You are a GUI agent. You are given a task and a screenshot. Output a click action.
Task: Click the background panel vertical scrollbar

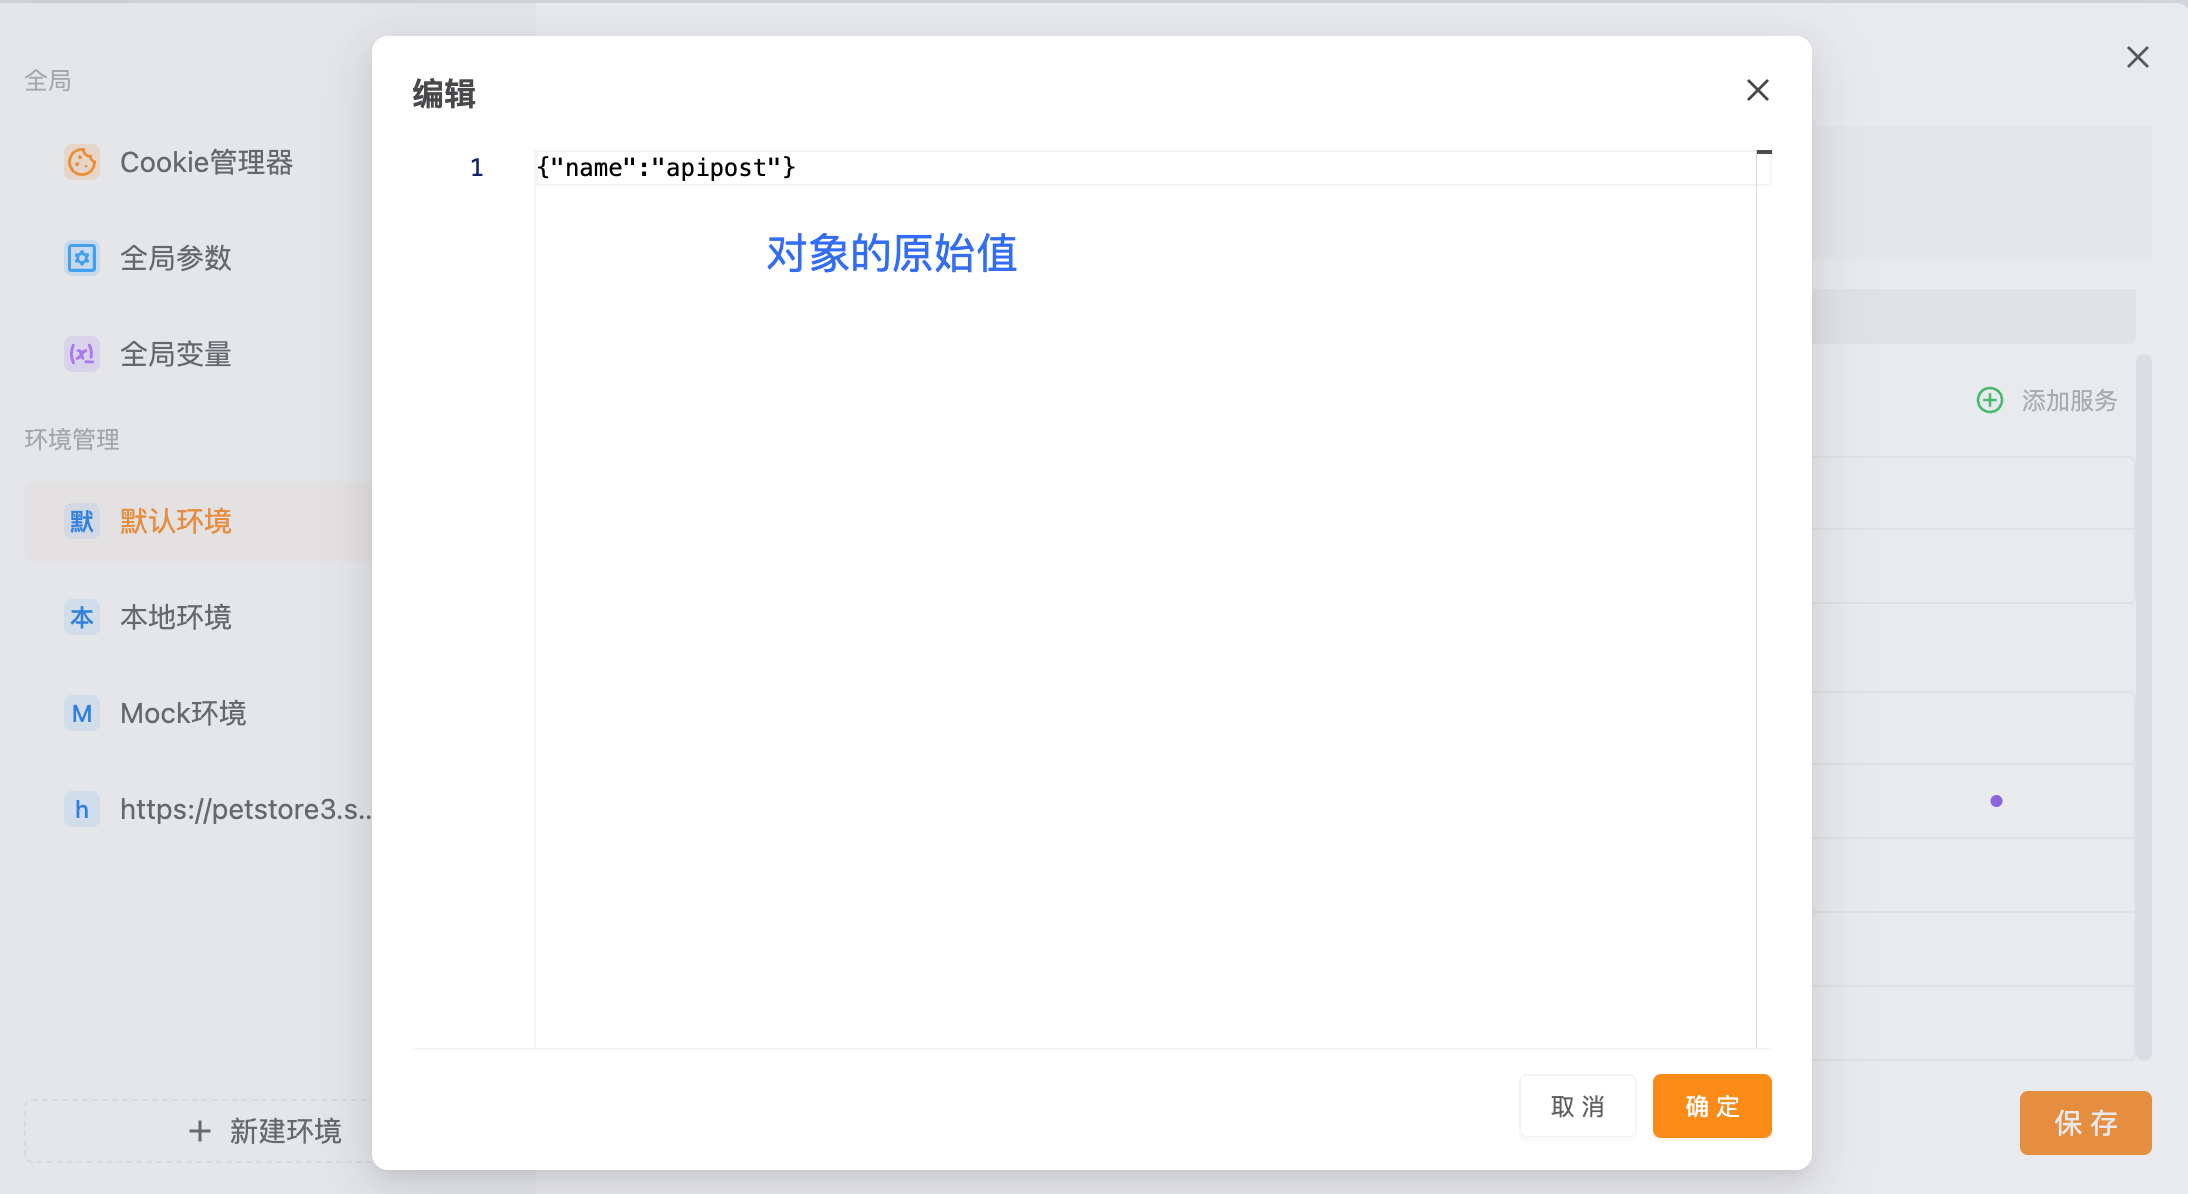(2143, 706)
